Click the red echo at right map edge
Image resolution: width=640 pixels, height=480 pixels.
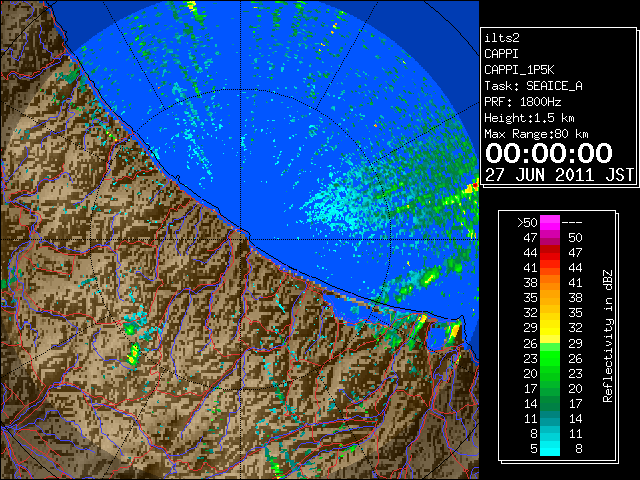point(475,186)
